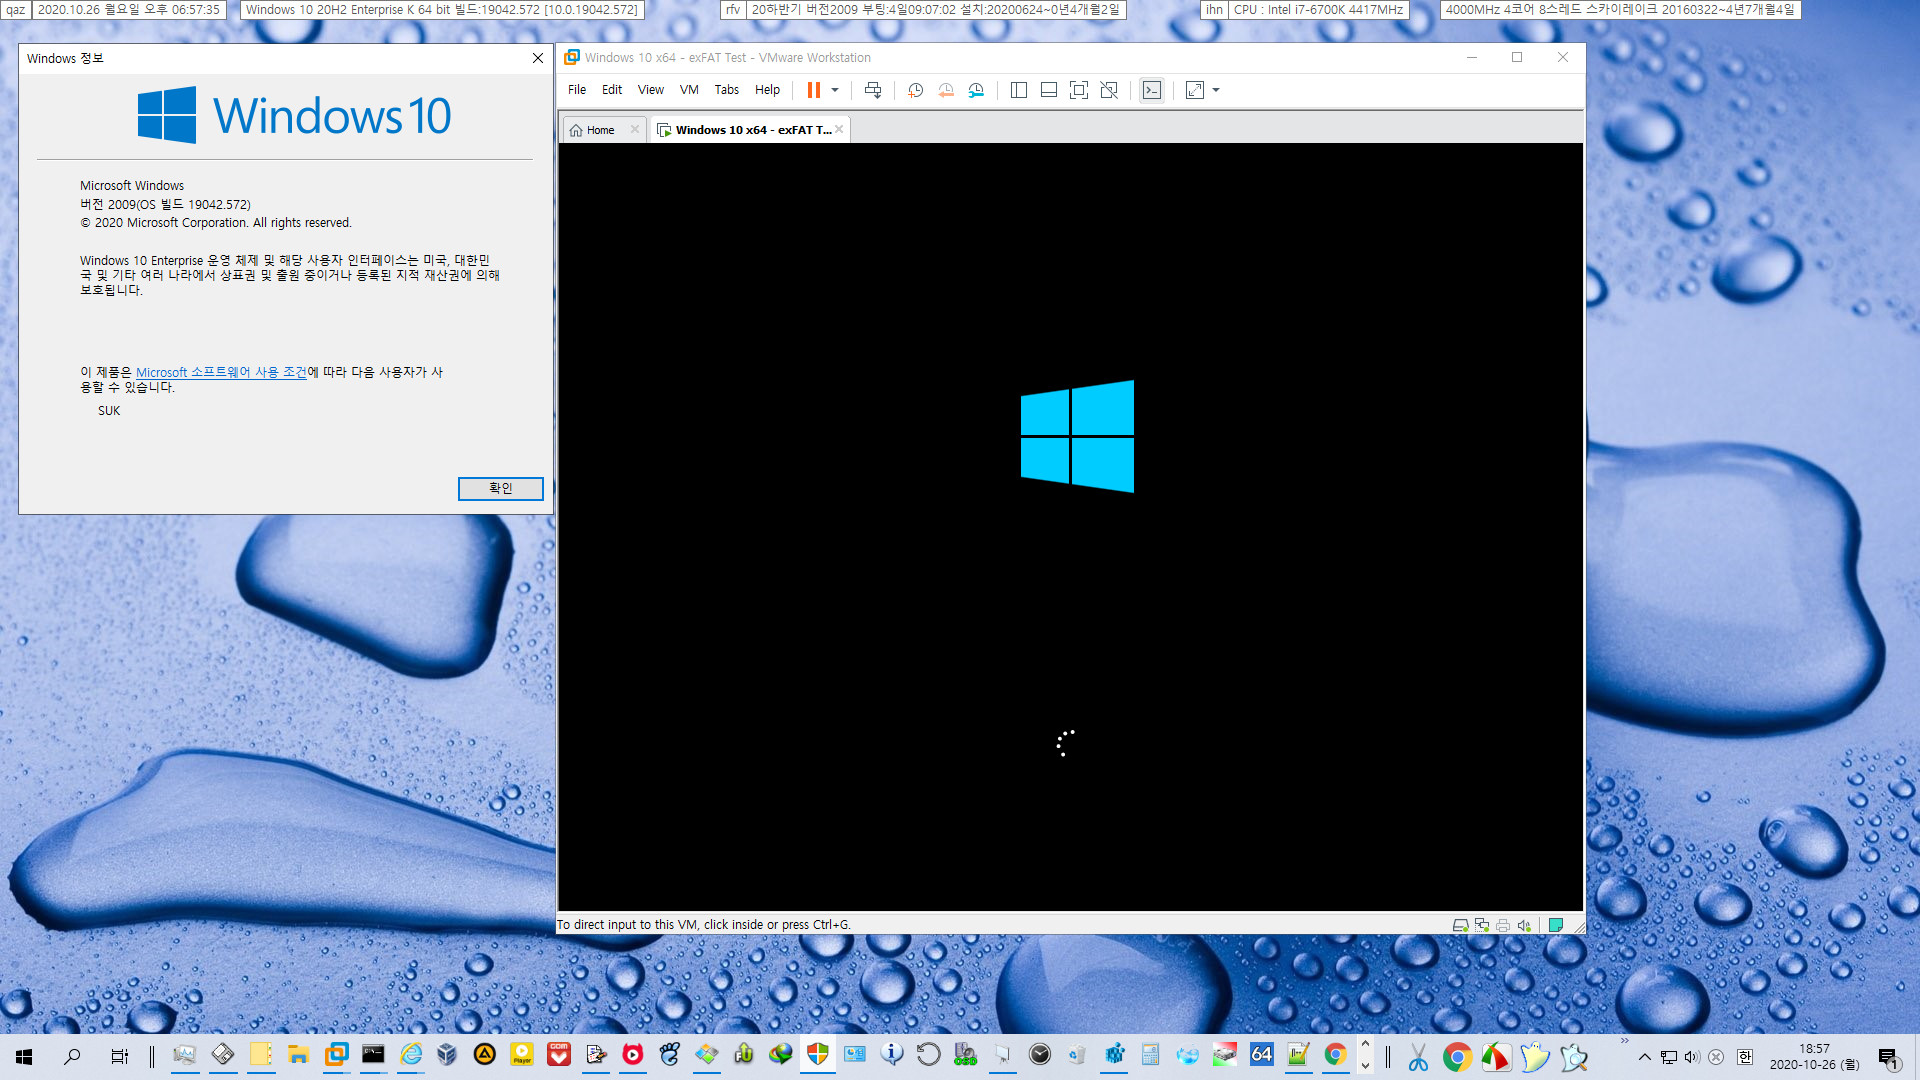Toggle the console view button
Screen dimensions: 1920x1080
[1152, 90]
